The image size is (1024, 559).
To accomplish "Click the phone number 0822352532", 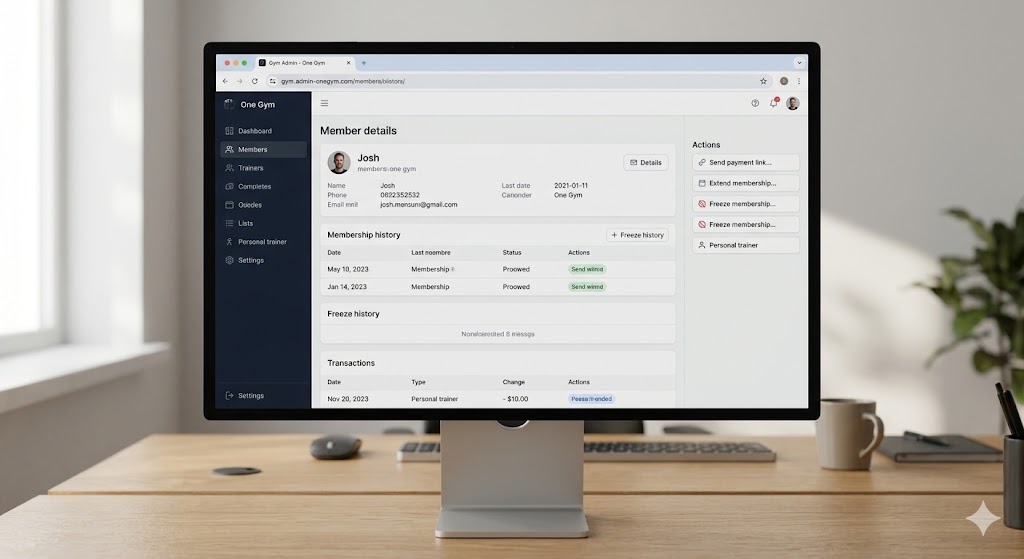I will [x=400, y=195].
